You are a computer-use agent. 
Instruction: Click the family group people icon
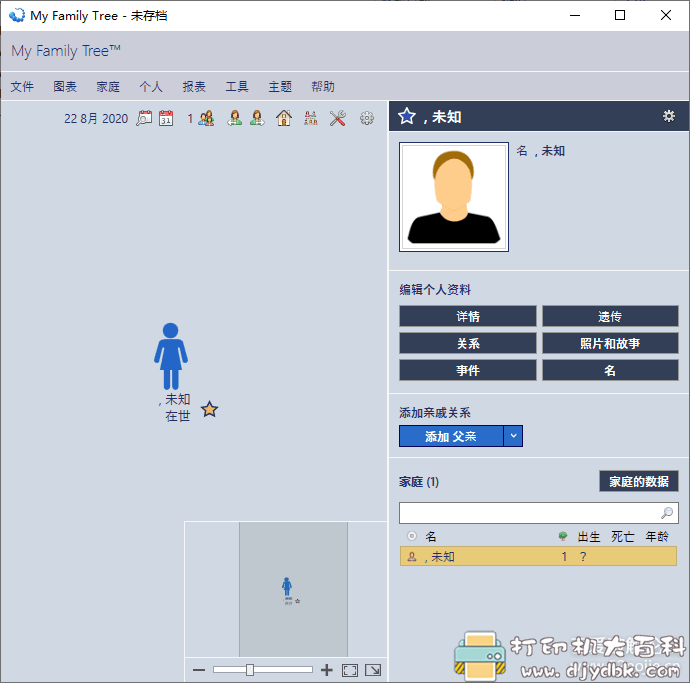click(x=206, y=118)
